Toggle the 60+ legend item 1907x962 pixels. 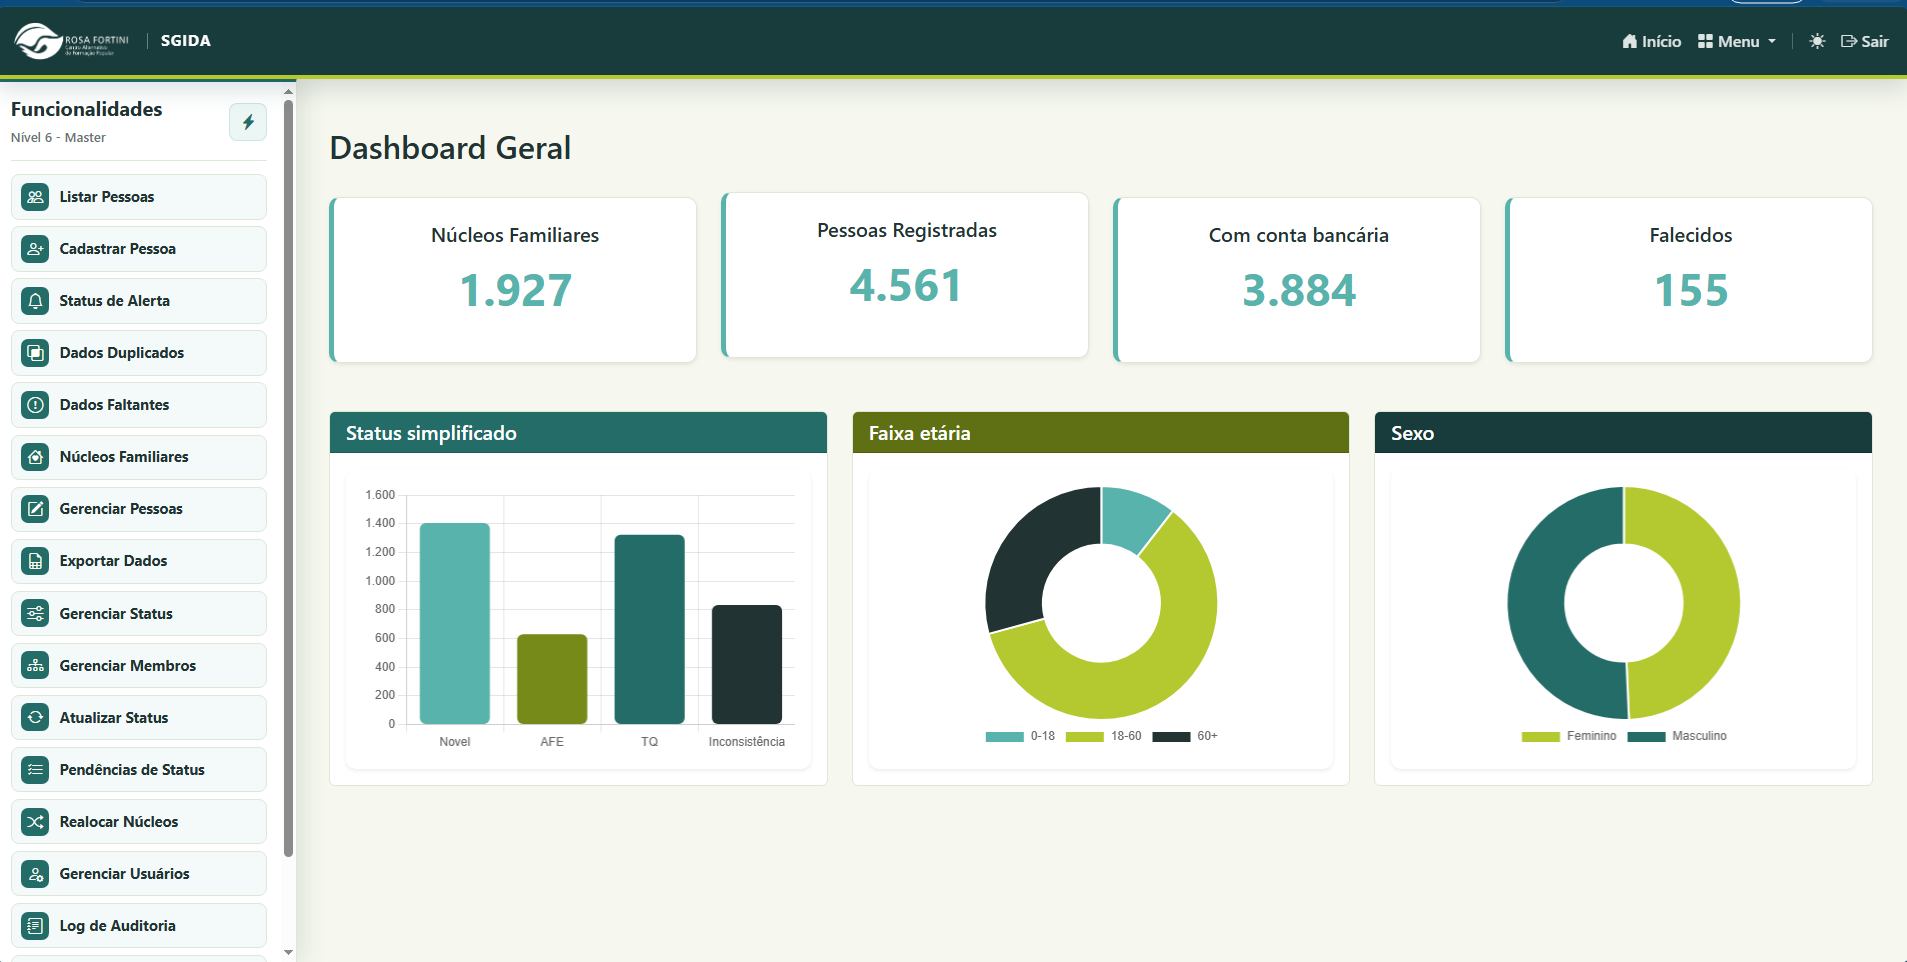[1185, 736]
